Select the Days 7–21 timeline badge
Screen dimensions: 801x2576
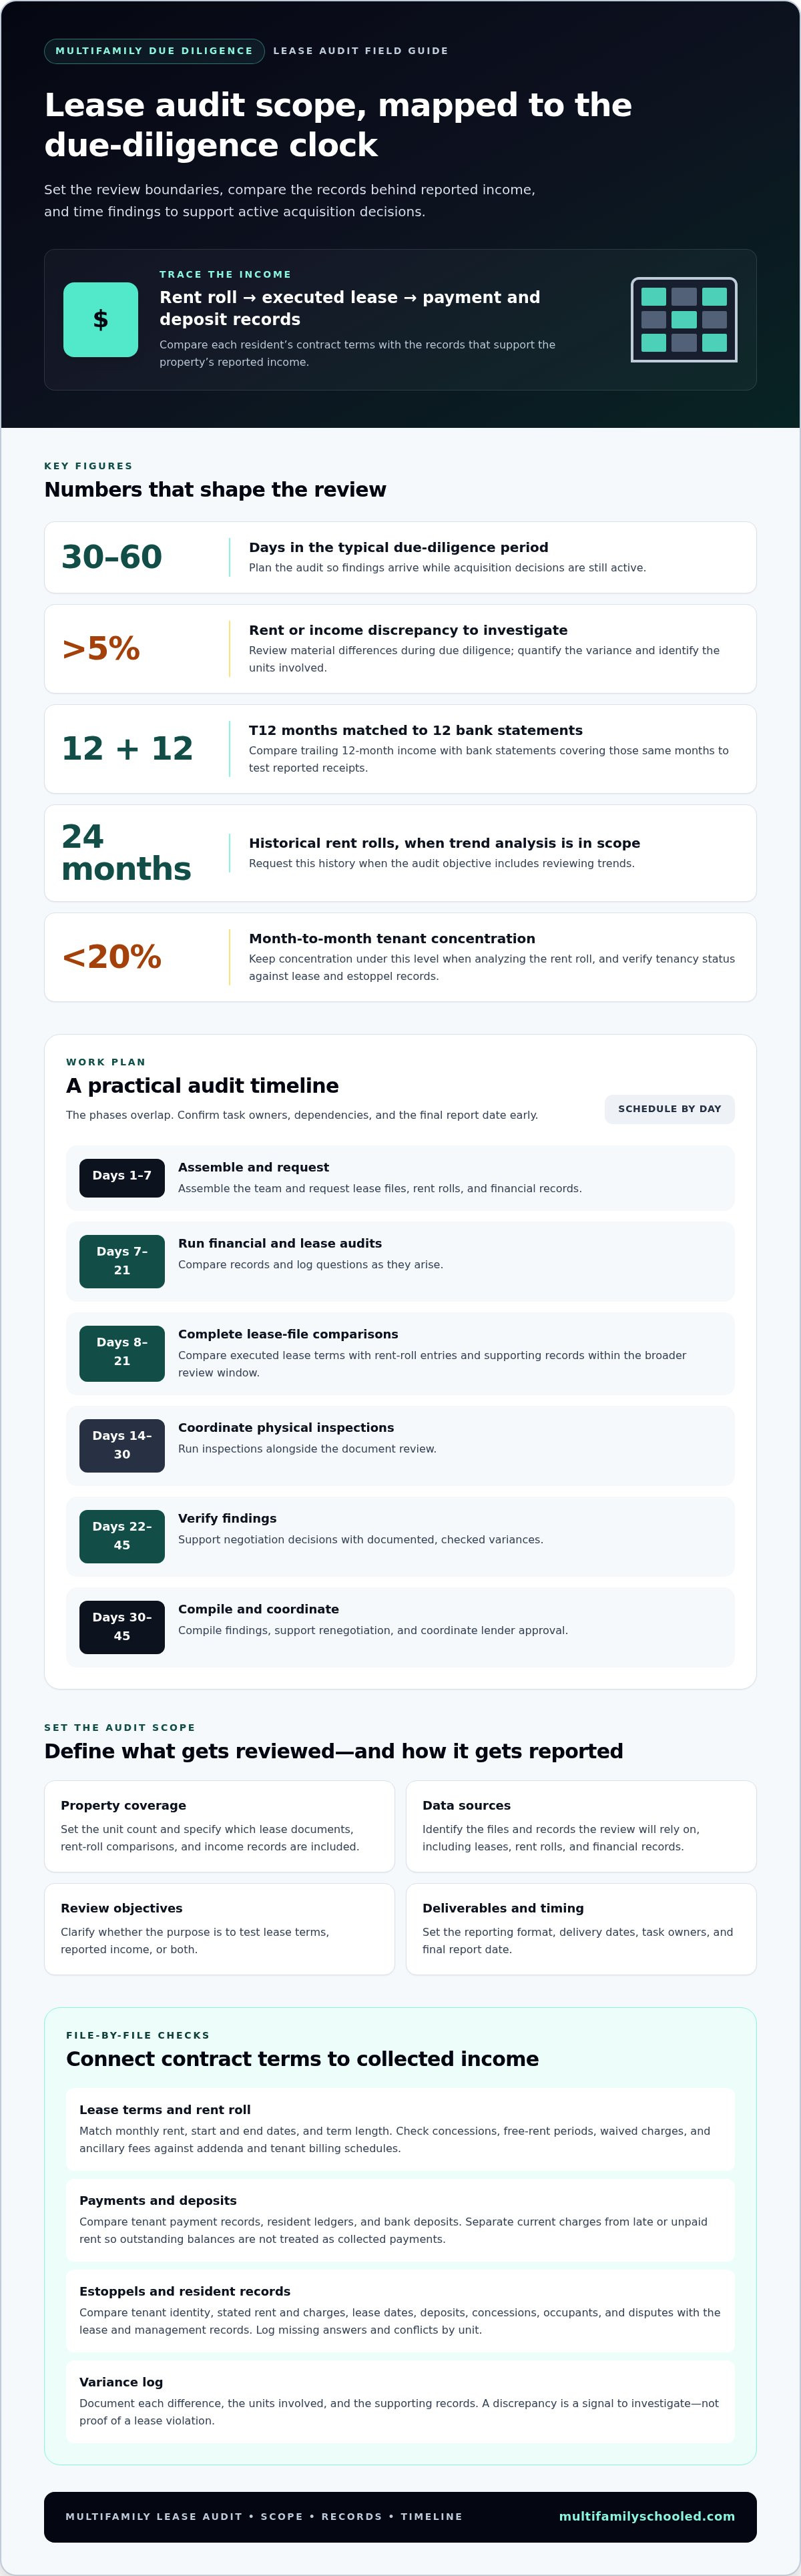122,1260
